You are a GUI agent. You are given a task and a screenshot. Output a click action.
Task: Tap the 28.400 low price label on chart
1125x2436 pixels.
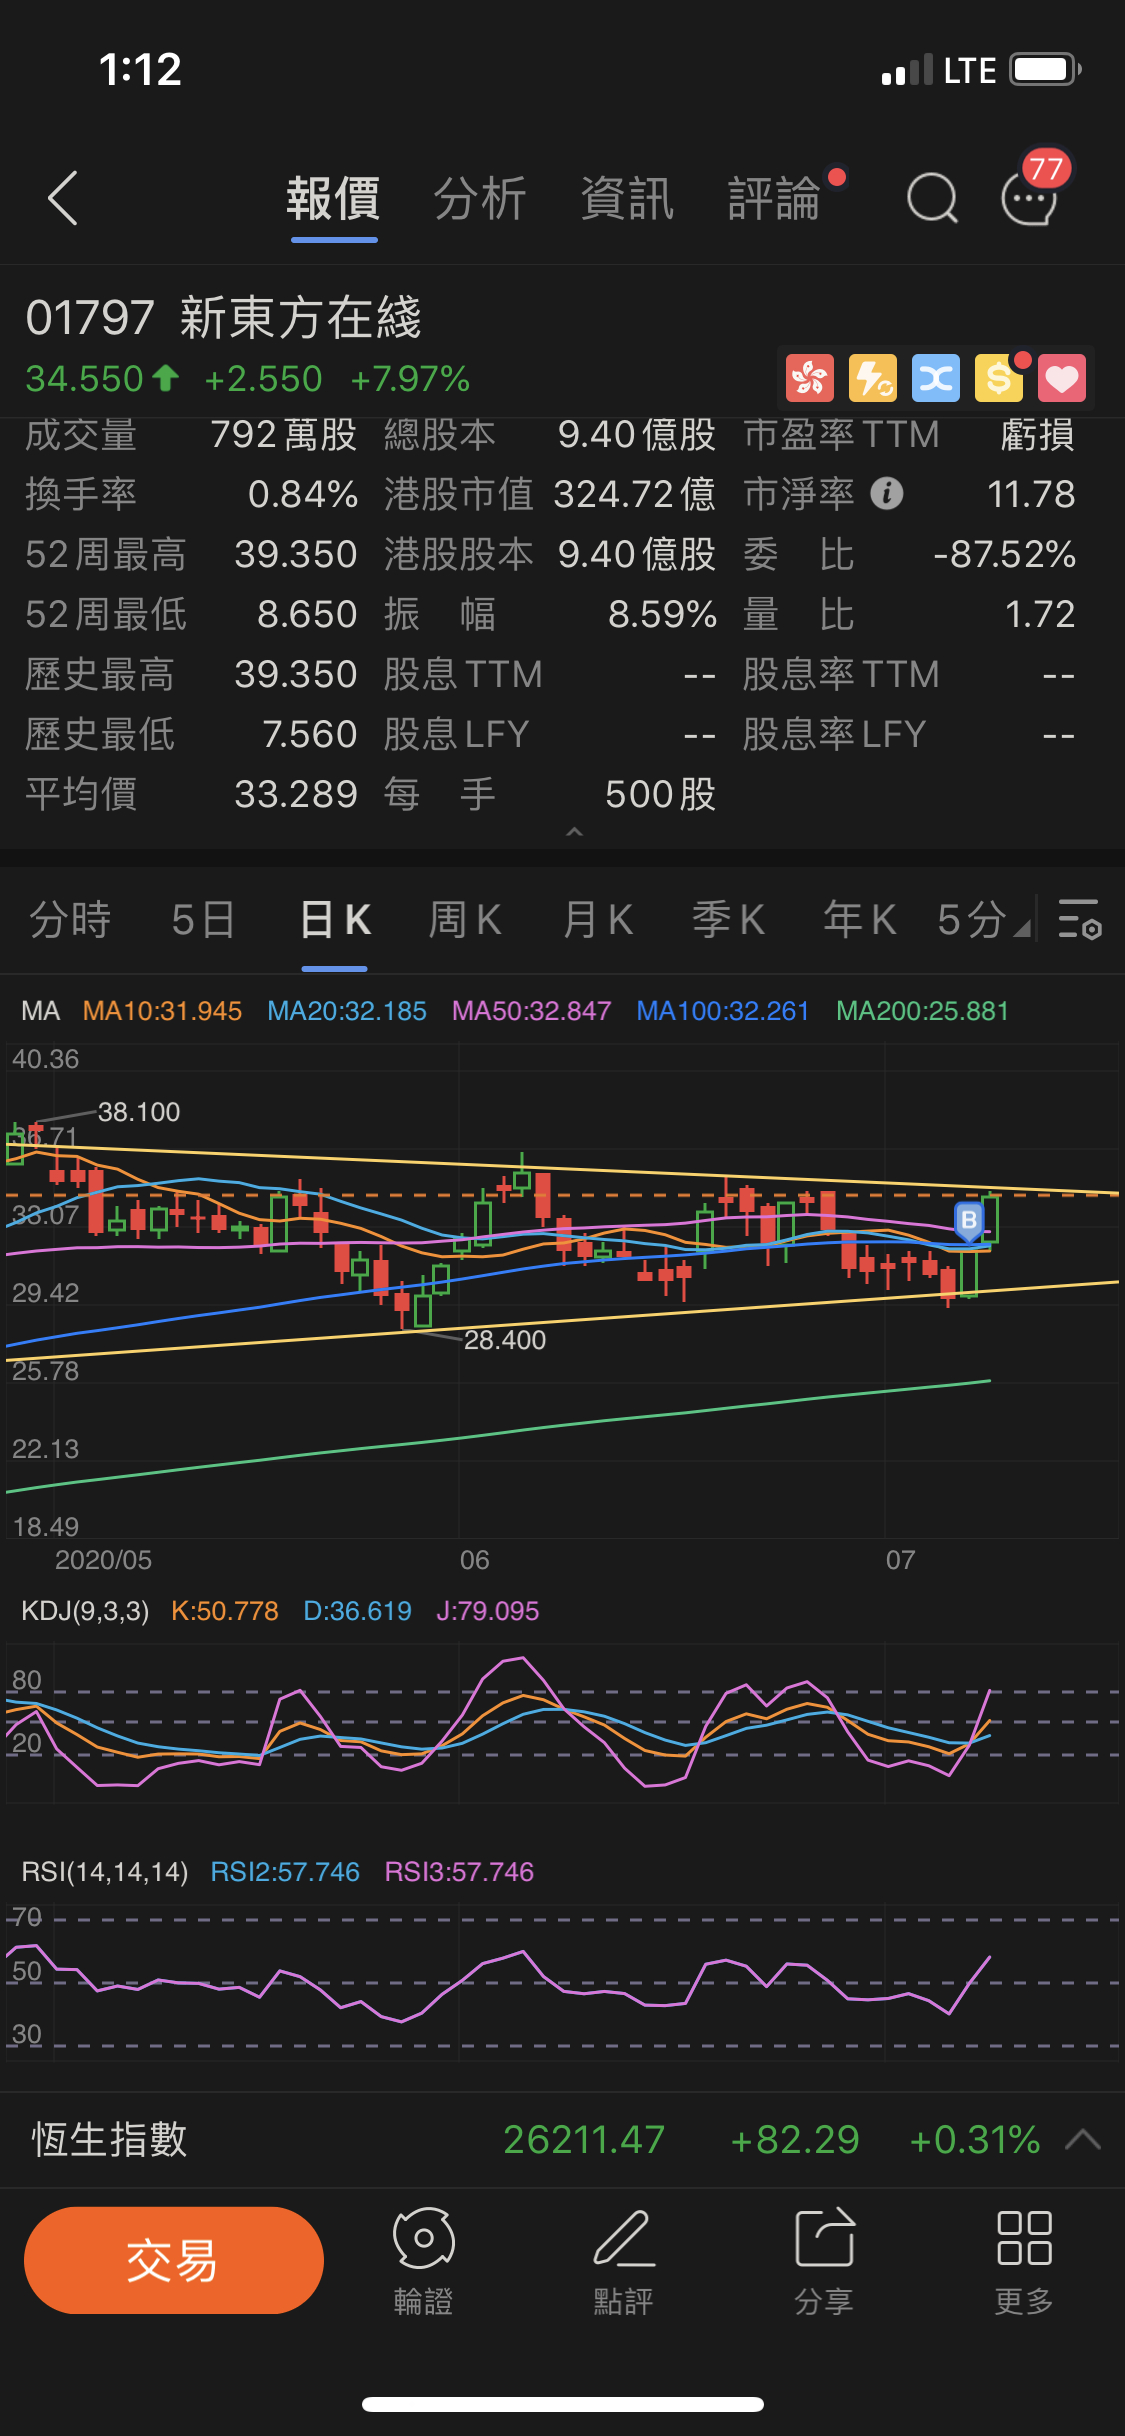[x=505, y=1340]
